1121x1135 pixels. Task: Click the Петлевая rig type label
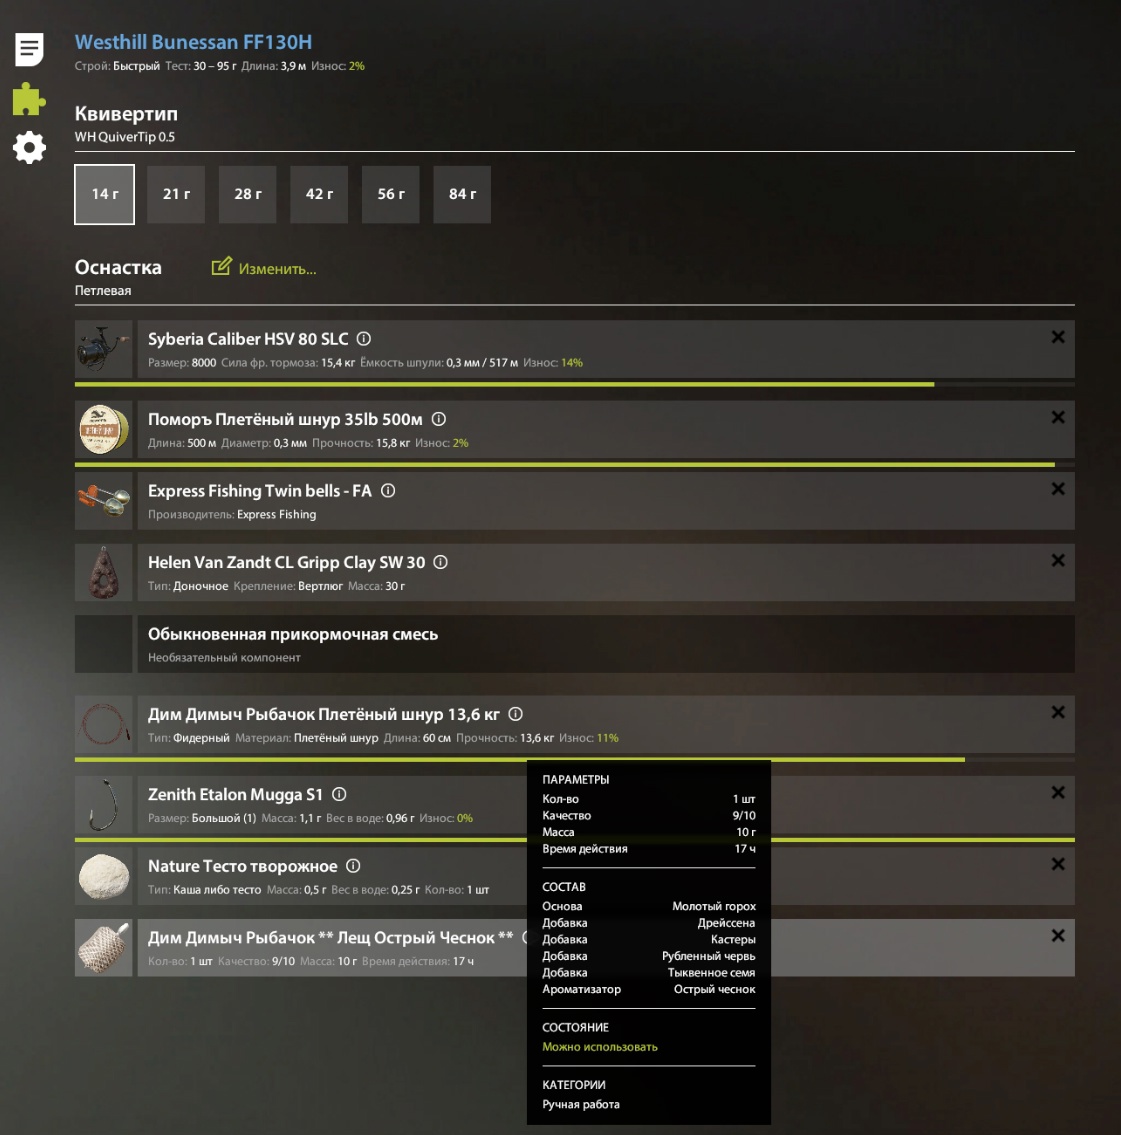[x=103, y=290]
